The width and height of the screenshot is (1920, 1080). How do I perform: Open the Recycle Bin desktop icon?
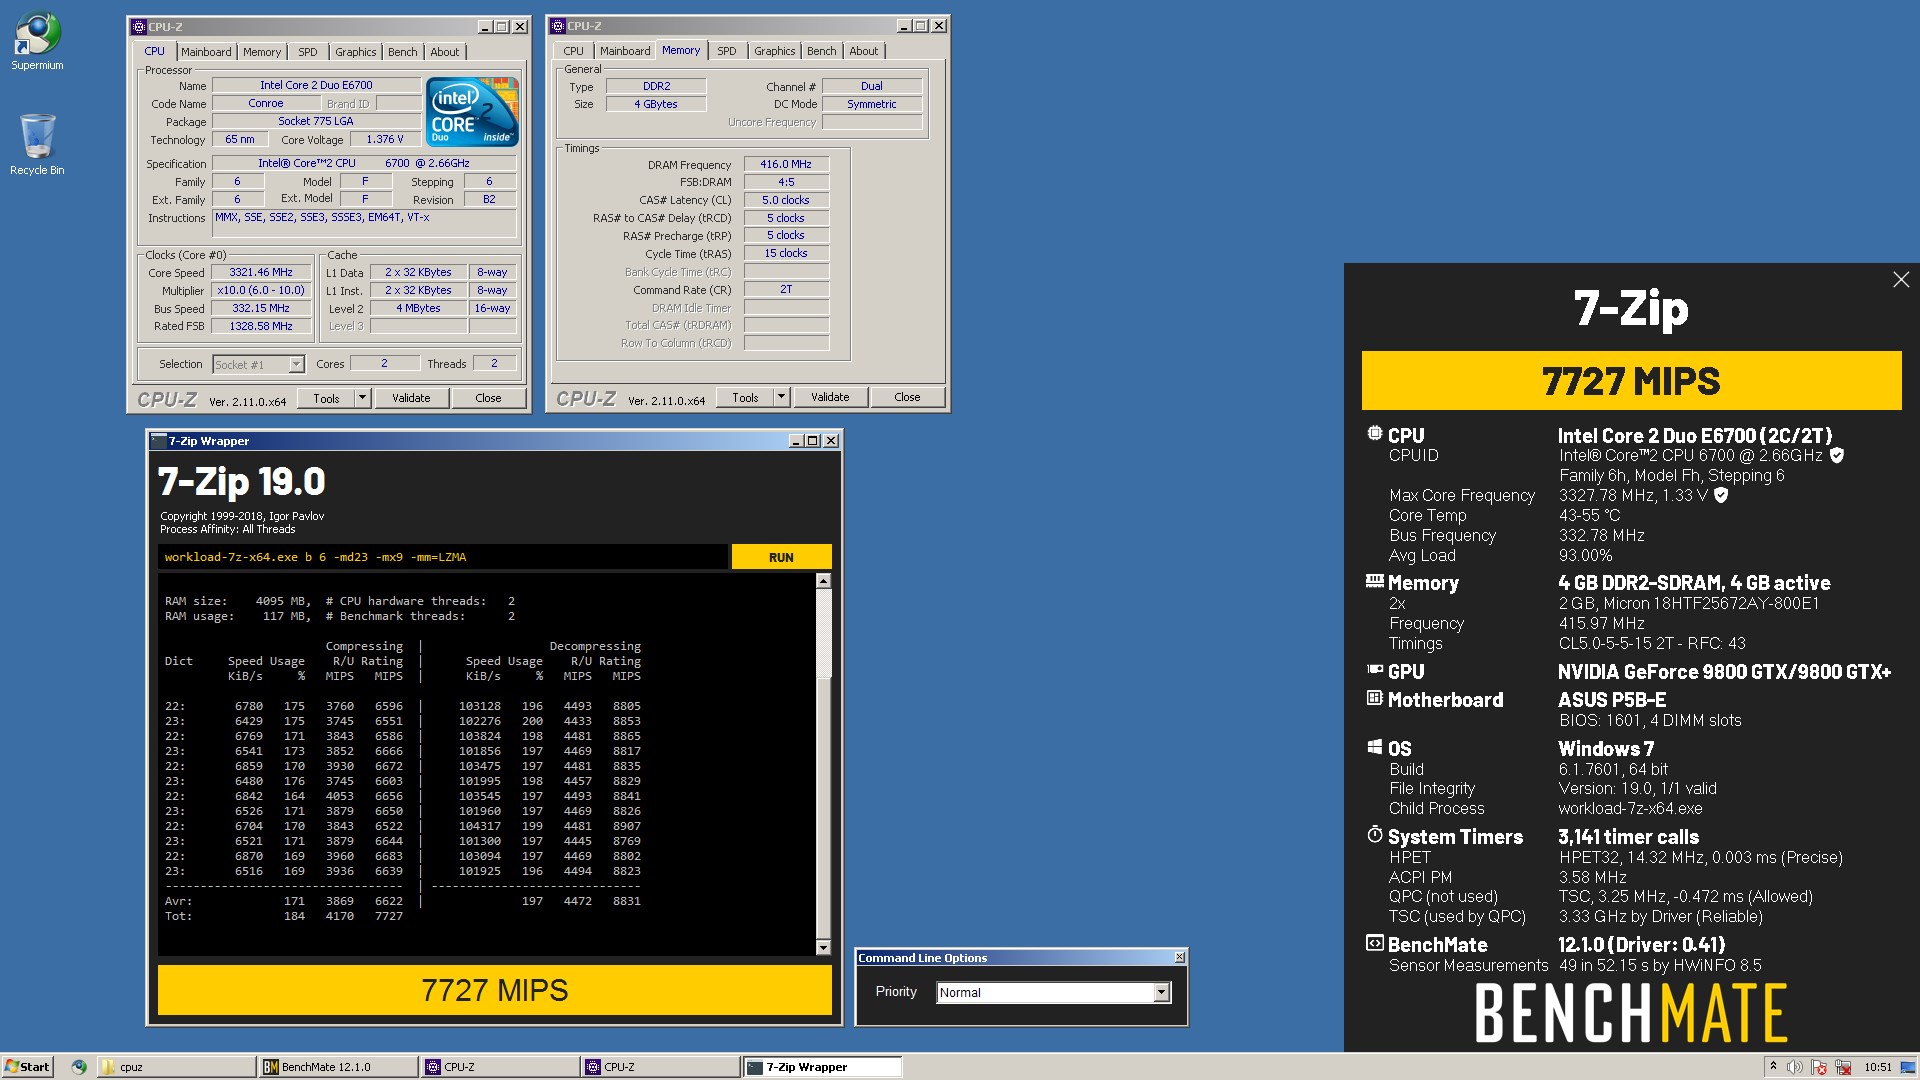pyautogui.click(x=37, y=144)
